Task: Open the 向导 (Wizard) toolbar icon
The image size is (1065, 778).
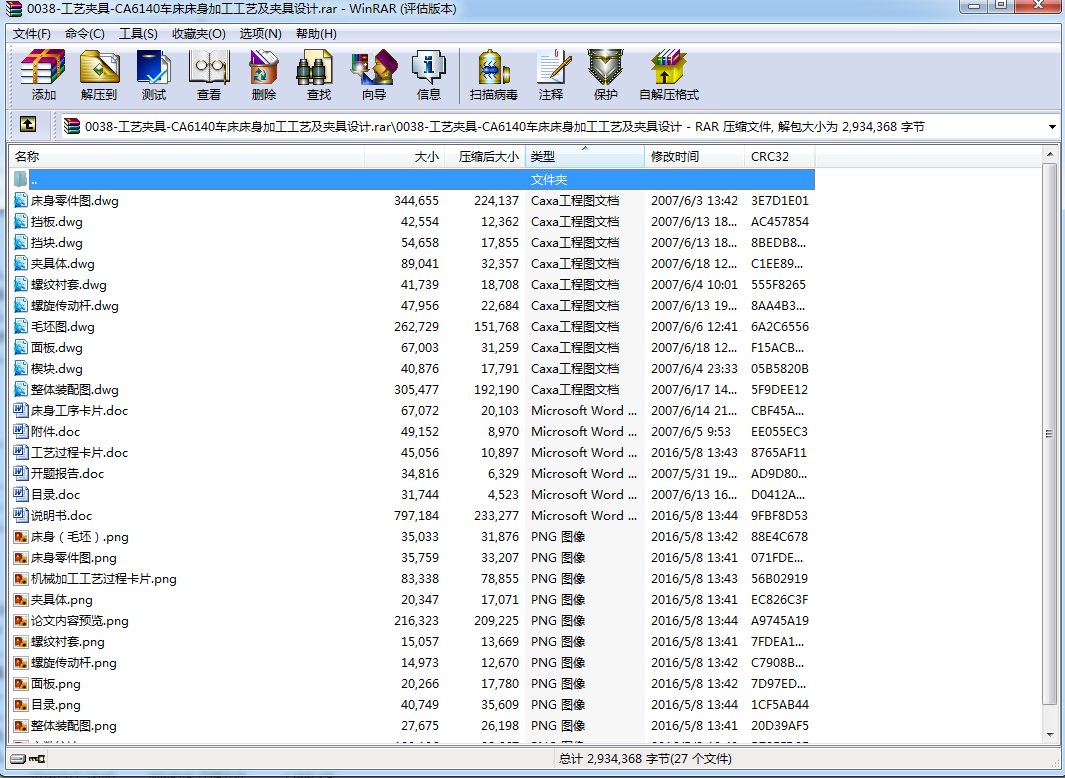Action: coord(374,67)
